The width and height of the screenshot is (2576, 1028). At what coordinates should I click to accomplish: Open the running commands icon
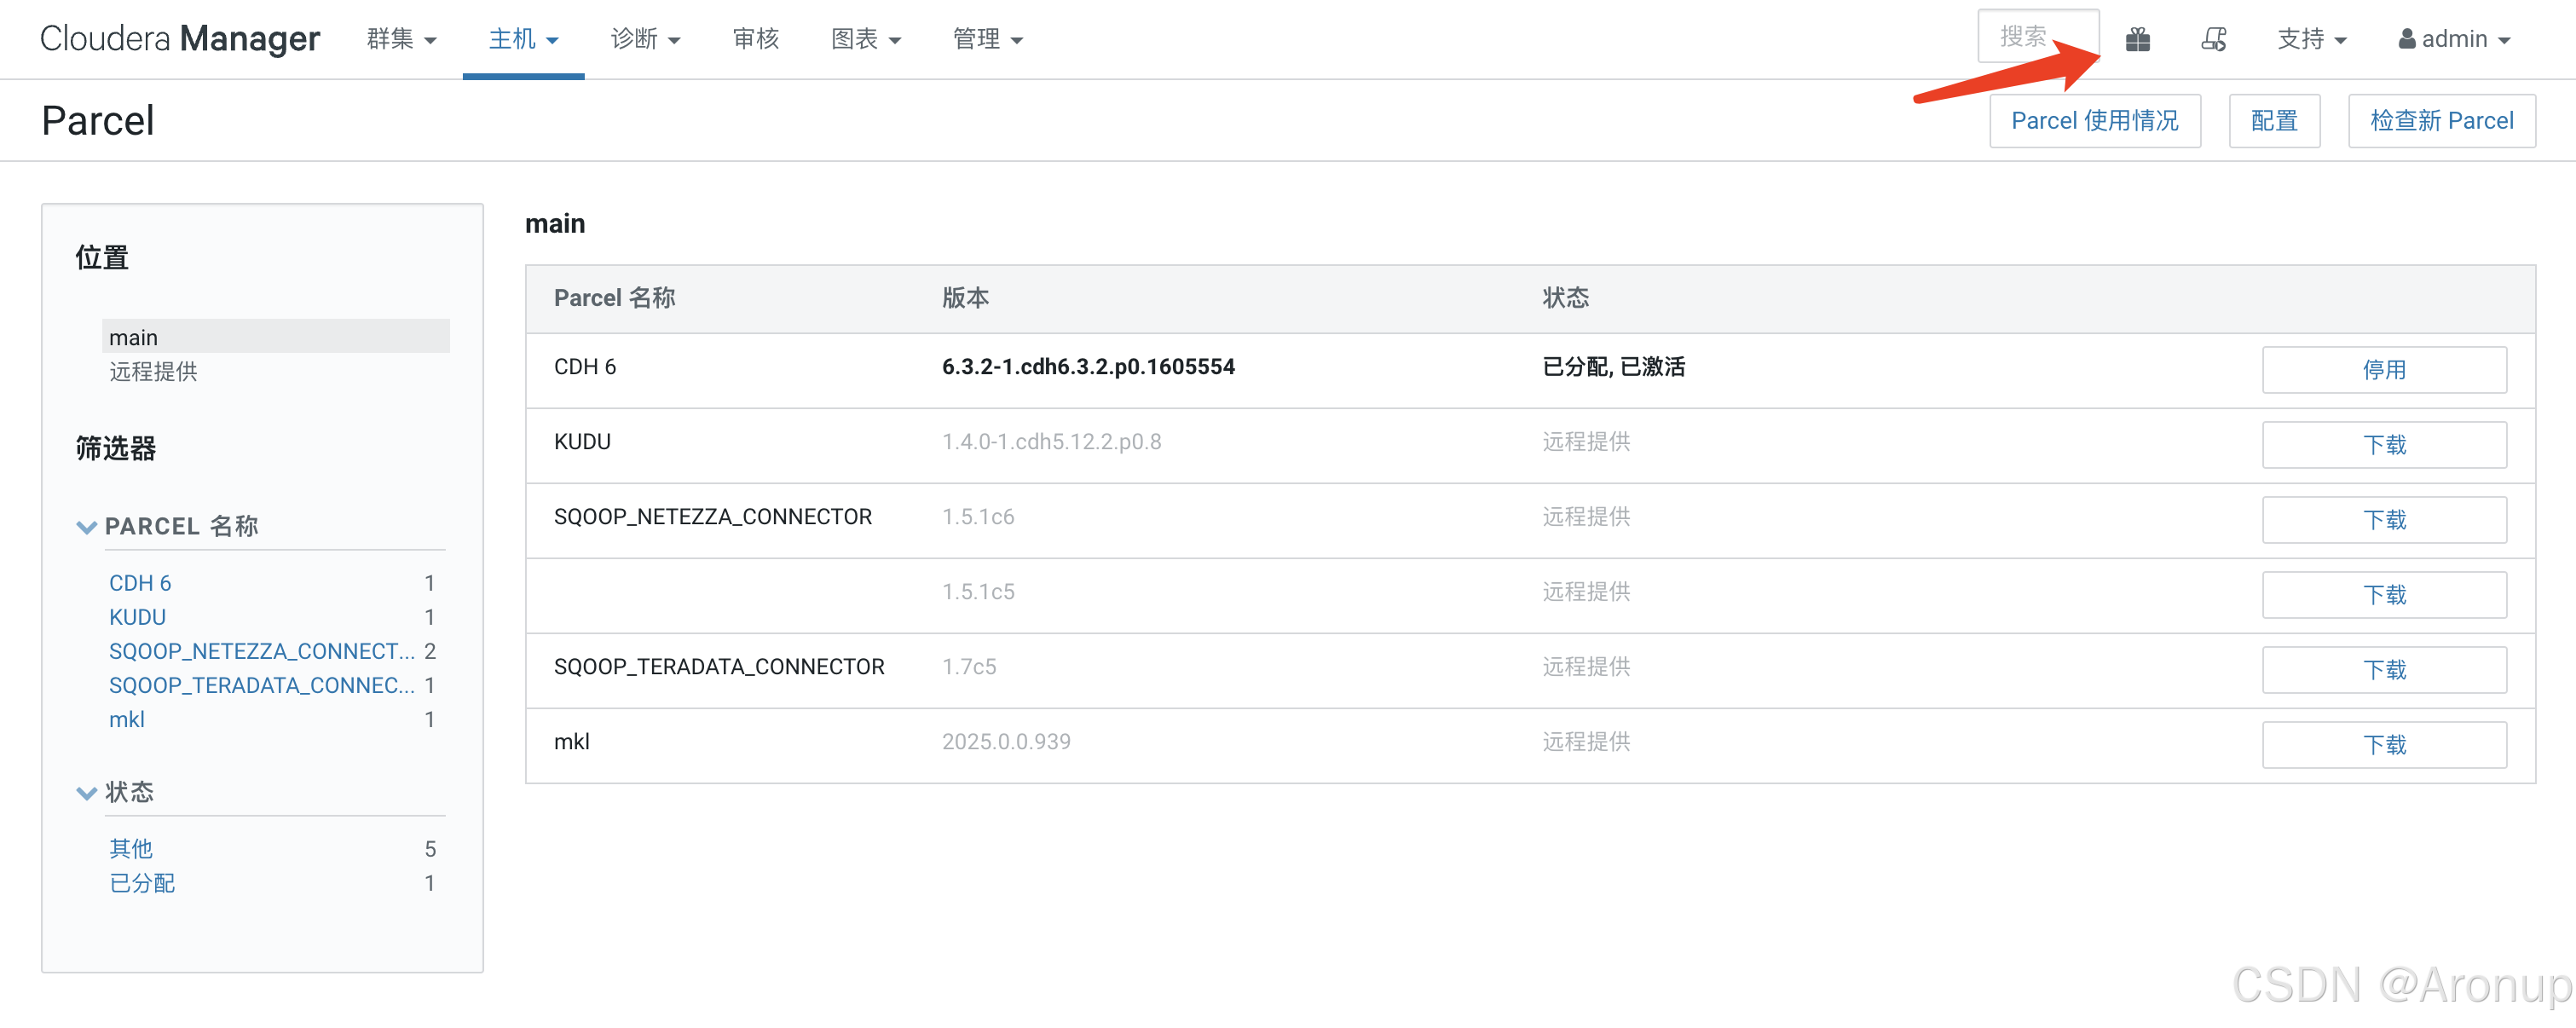(x=2213, y=39)
